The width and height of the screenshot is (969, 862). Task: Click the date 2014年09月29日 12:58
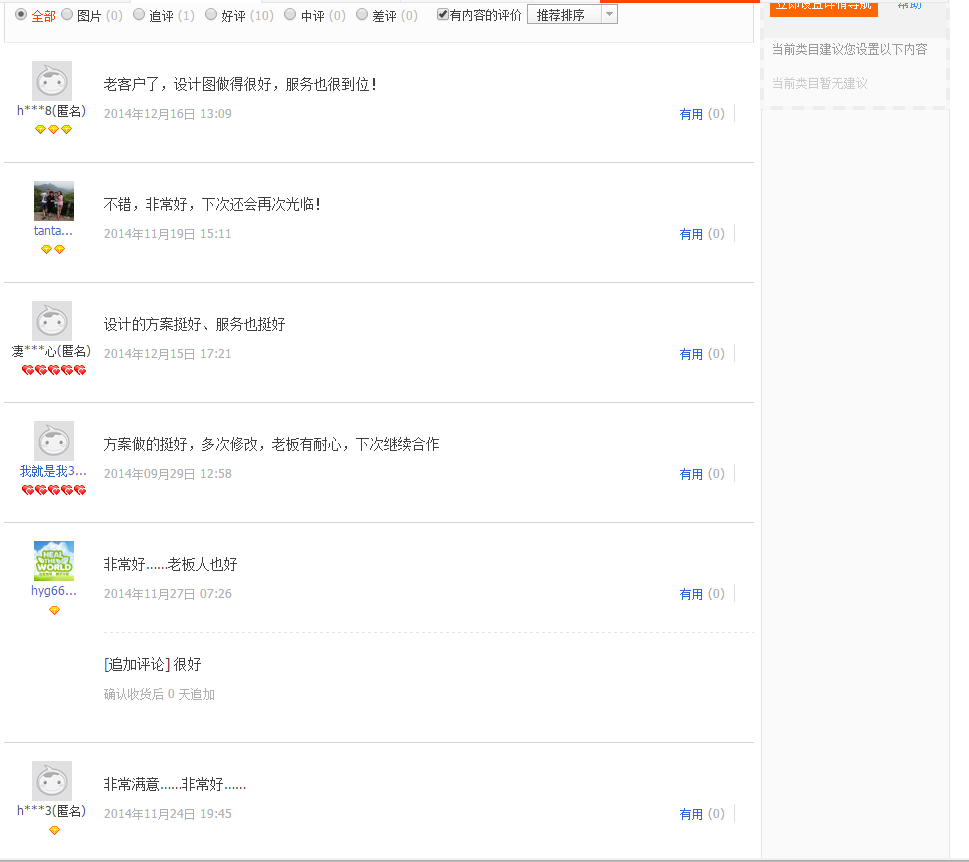167,473
